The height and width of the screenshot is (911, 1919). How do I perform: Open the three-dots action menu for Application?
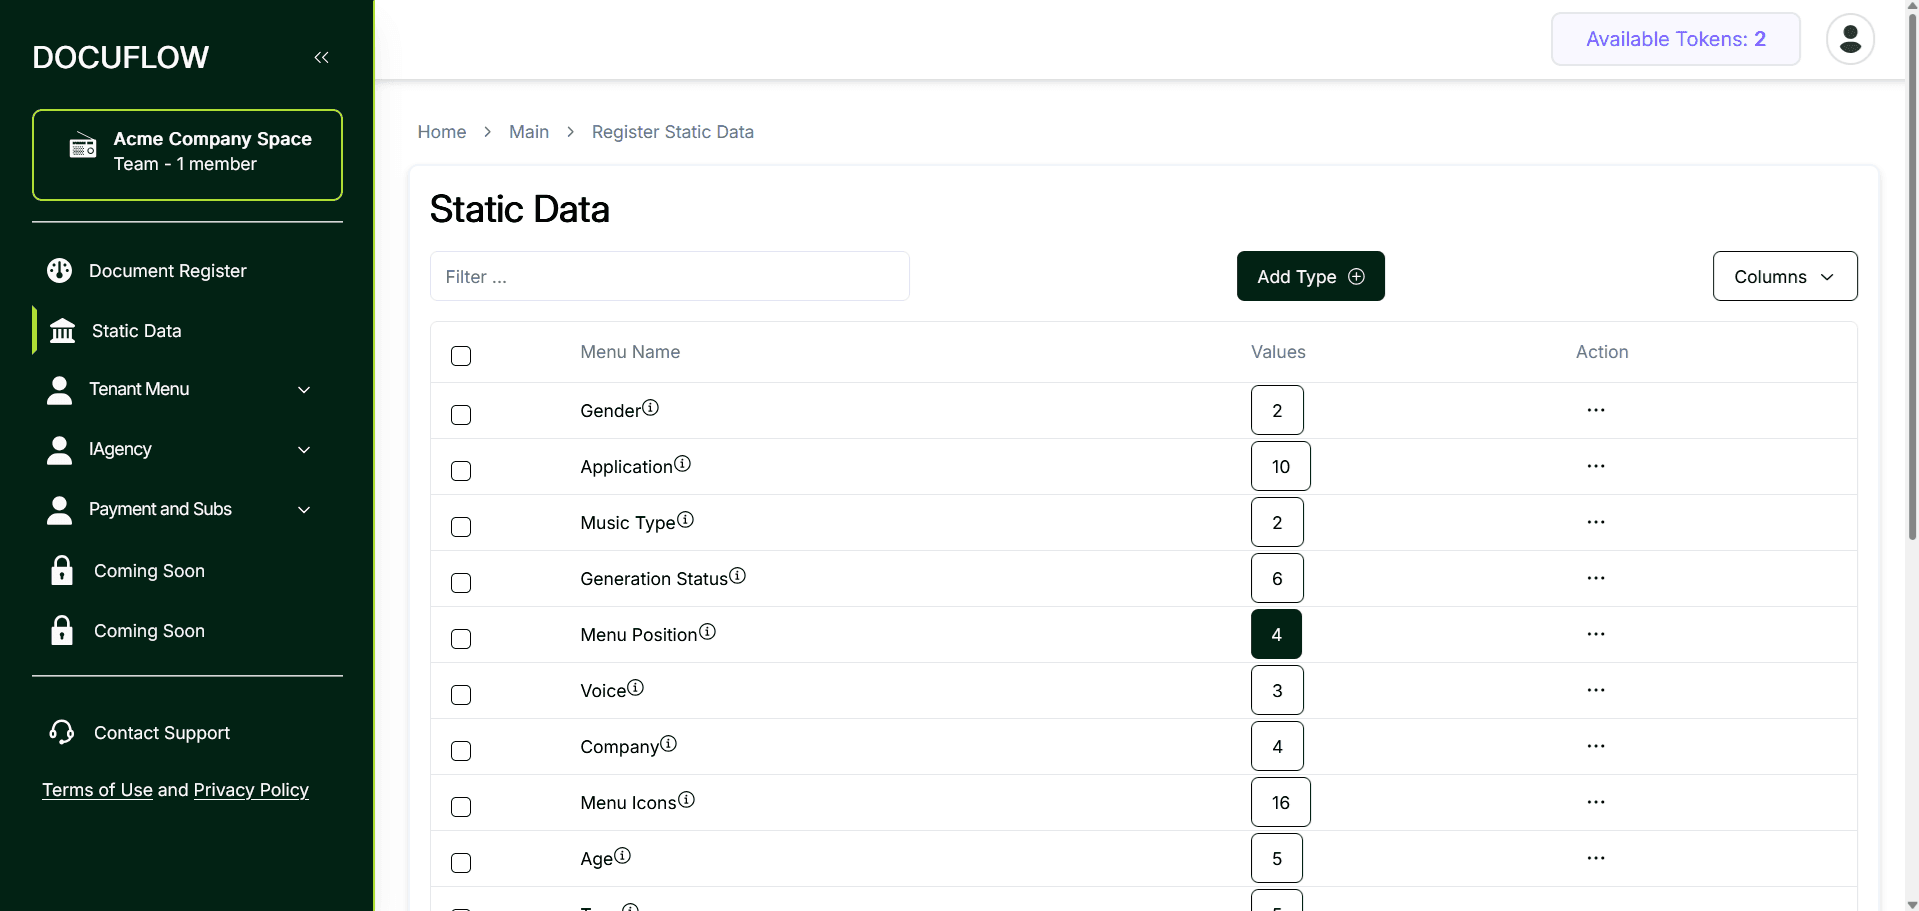pos(1595,467)
